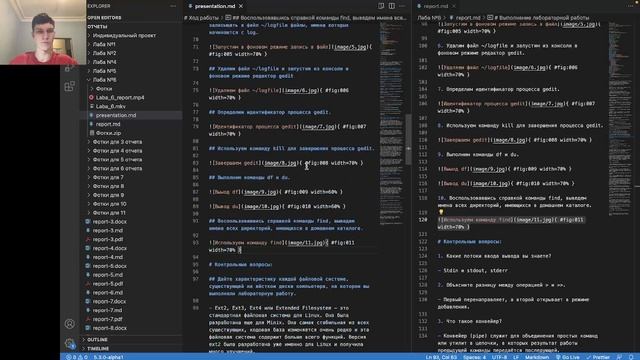This screenshot has height=360, width=640.
Task: Expand Фотки subfolder in Лаба №6
Action: pos(104,89)
